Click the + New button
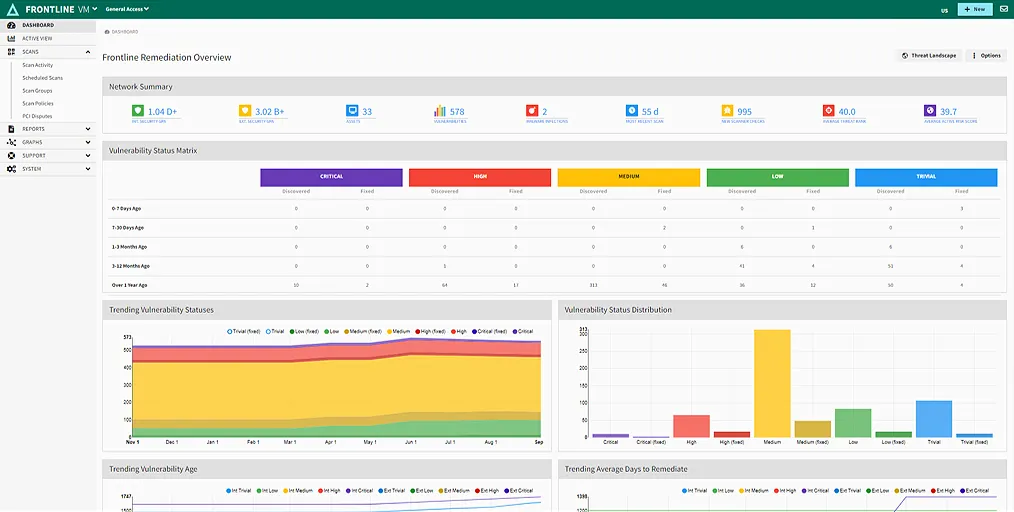Image resolution: width=1014 pixels, height=512 pixels. [975, 10]
